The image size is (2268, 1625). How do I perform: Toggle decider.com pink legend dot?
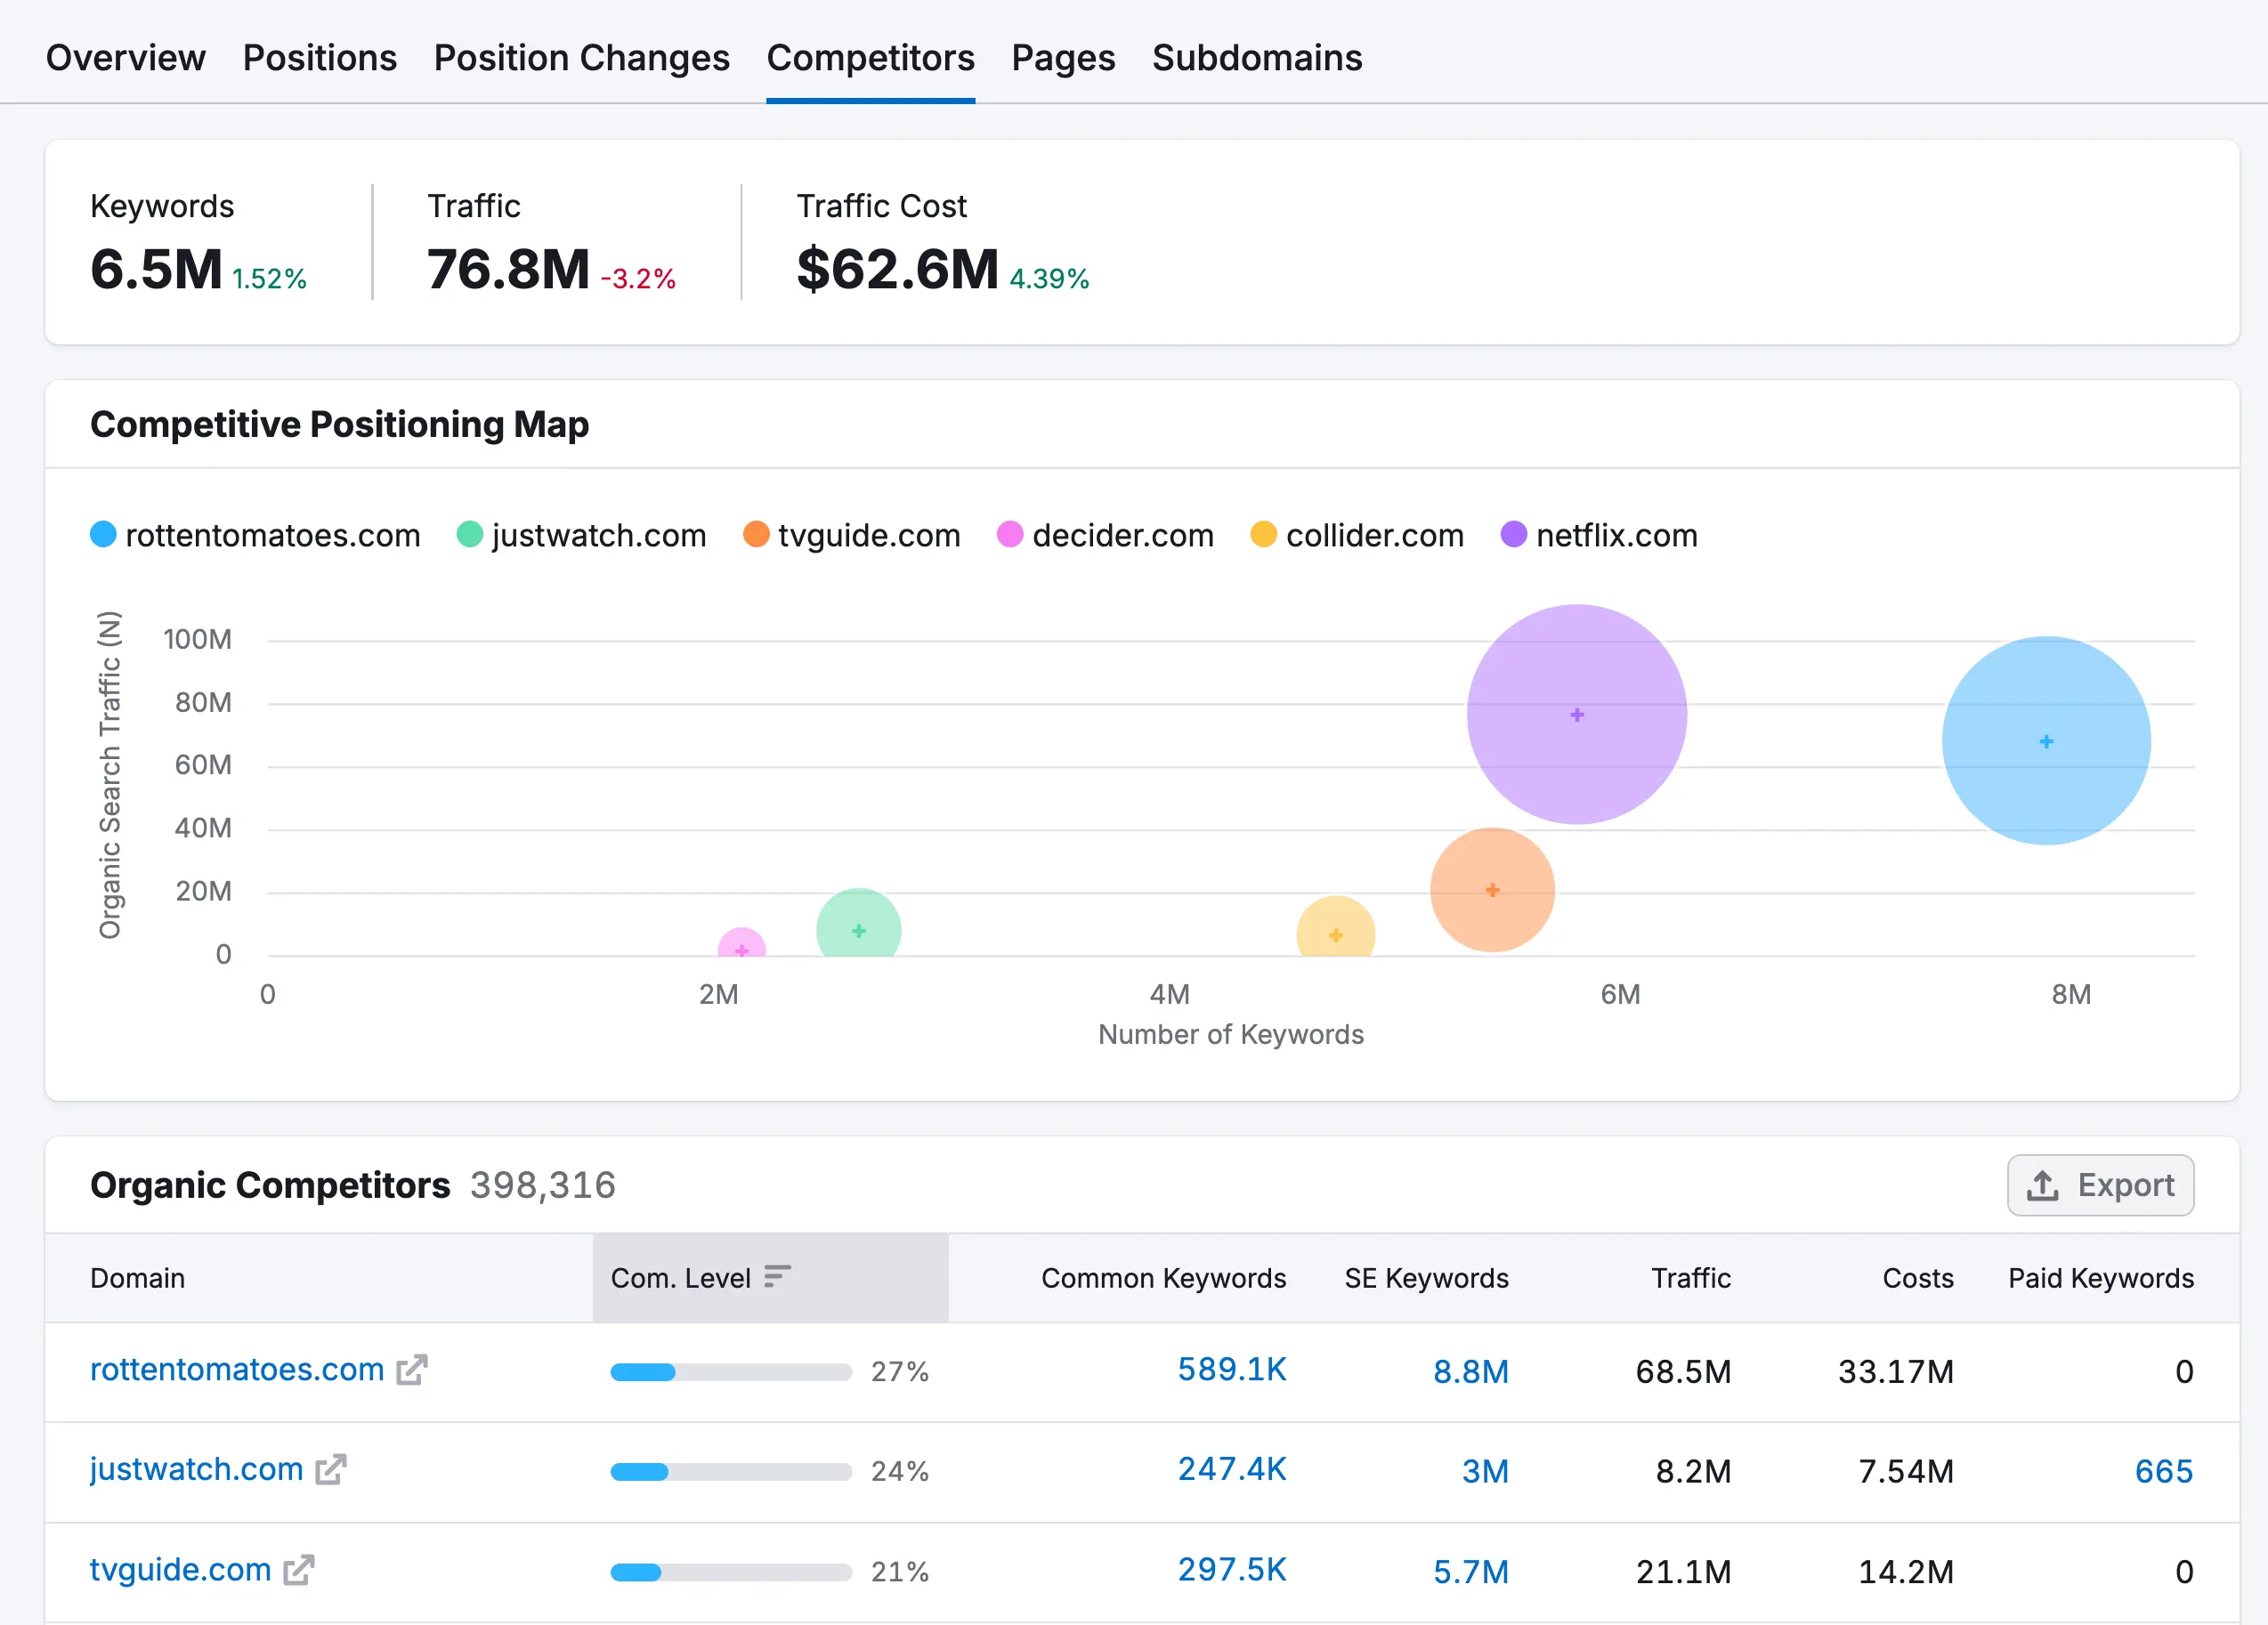click(1010, 535)
